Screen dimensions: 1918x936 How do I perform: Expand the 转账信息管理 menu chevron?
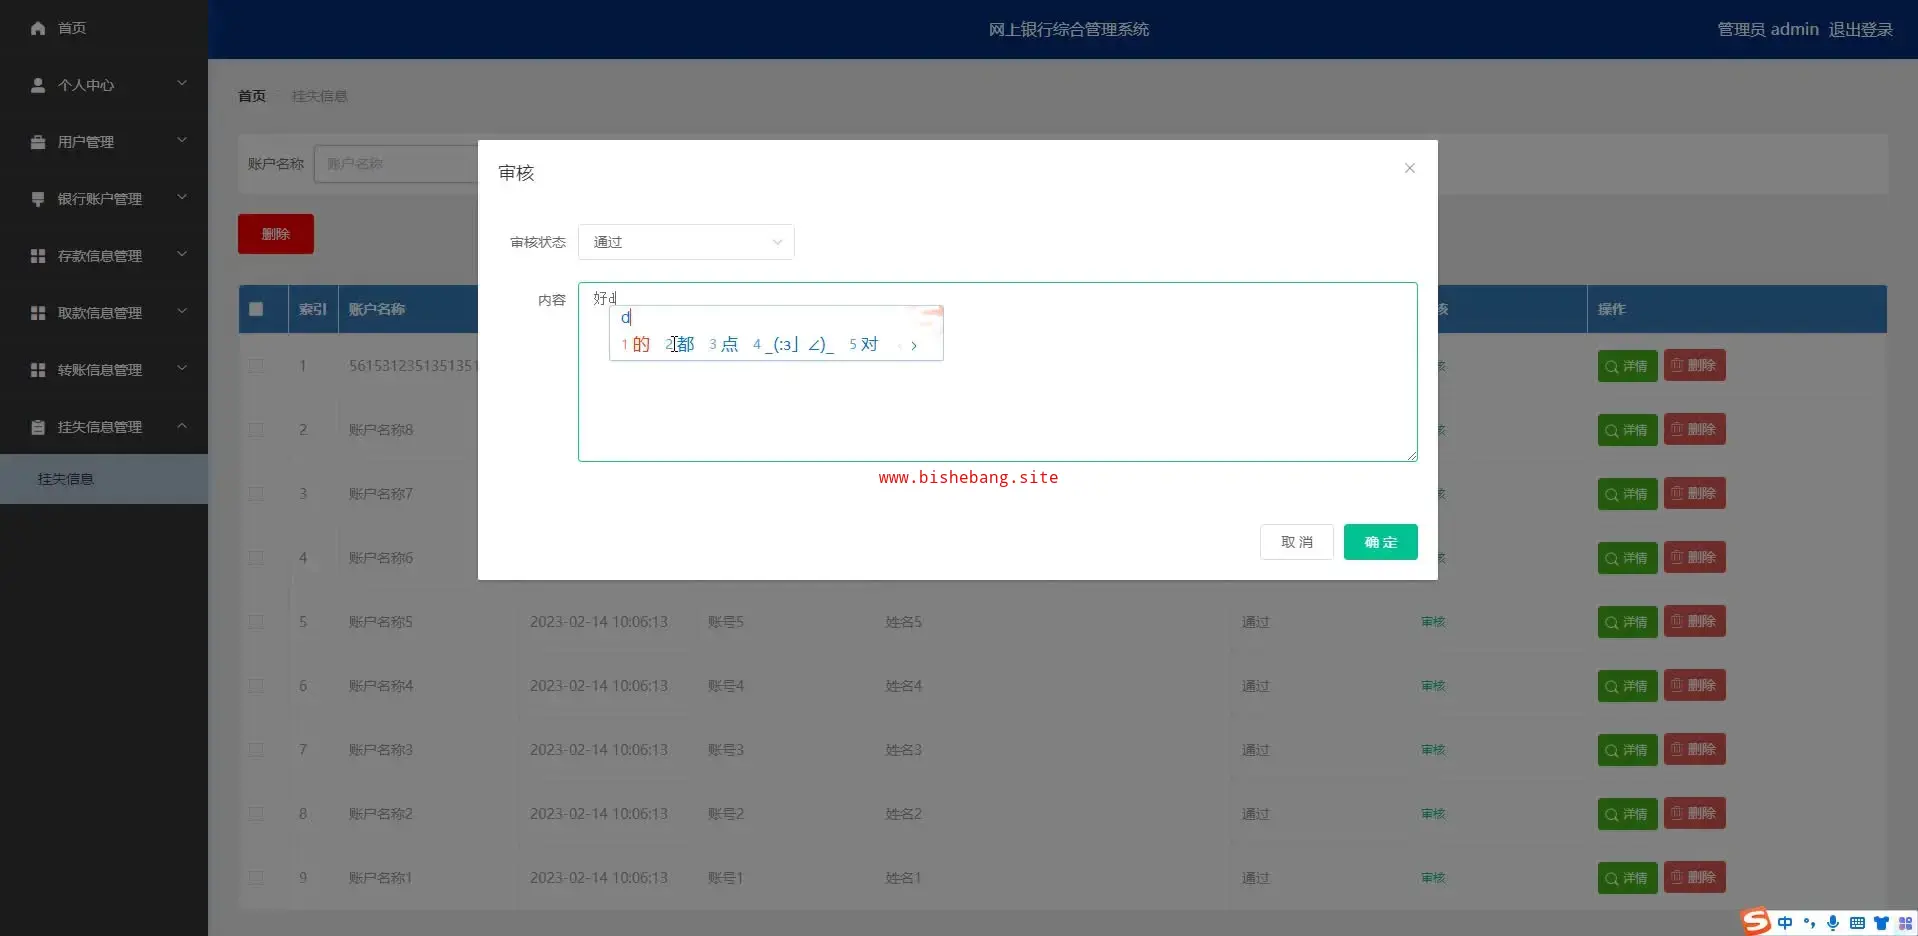182,369
